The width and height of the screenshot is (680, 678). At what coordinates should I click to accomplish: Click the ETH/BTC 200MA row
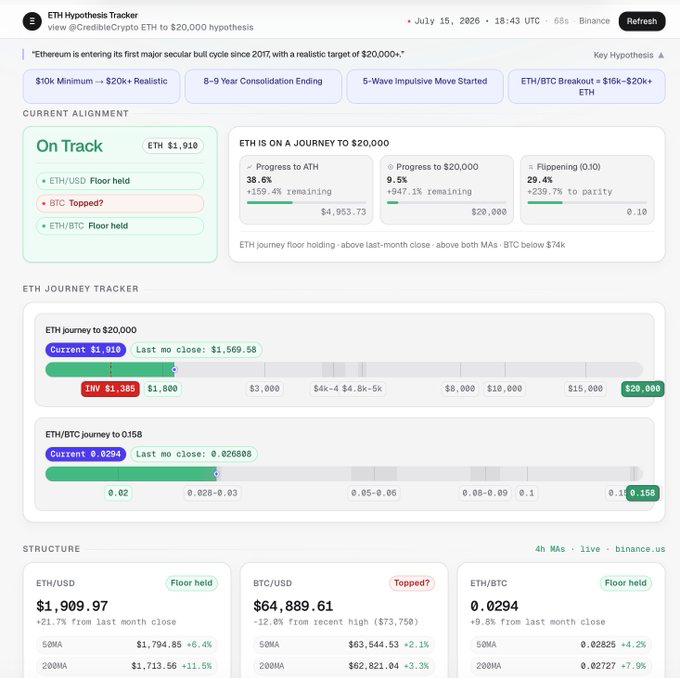click(x=561, y=666)
